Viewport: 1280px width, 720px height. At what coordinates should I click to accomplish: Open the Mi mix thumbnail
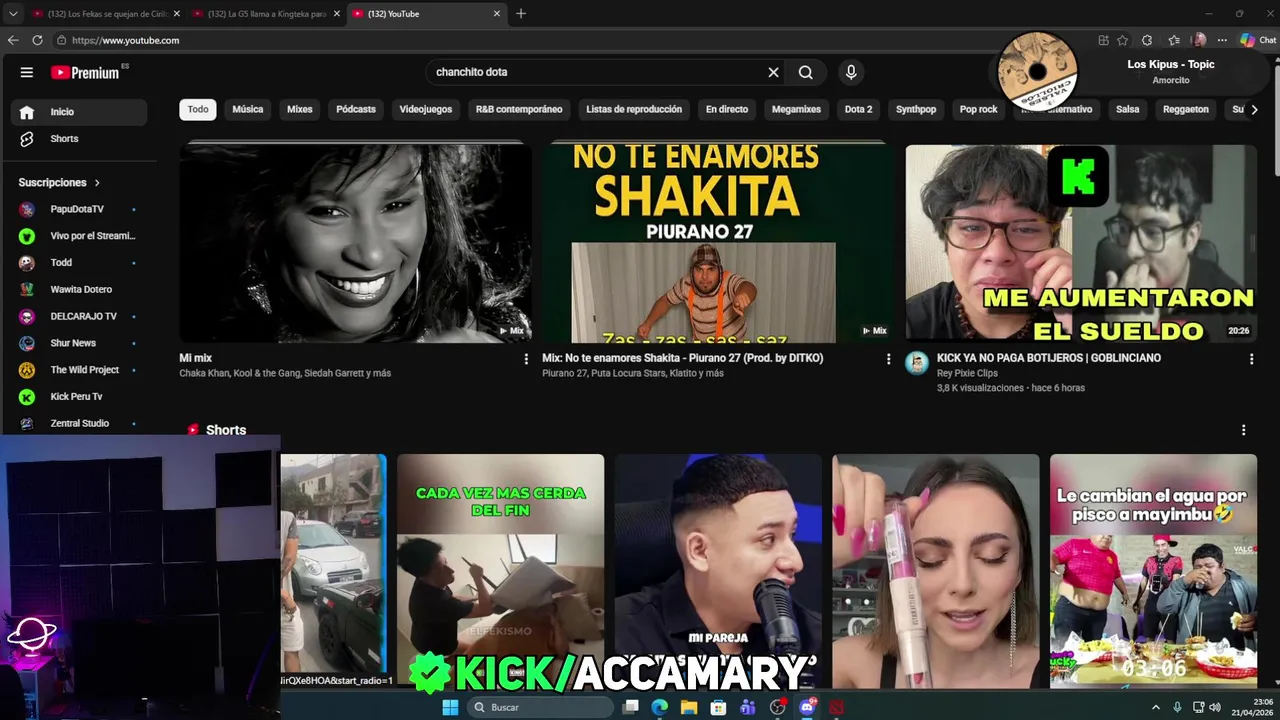[355, 243]
